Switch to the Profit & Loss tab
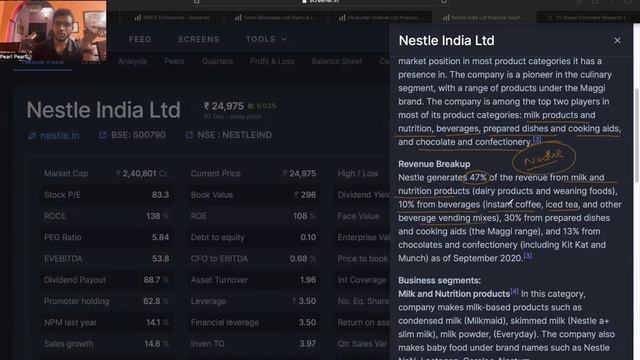This screenshot has height=360, width=640. [272, 61]
